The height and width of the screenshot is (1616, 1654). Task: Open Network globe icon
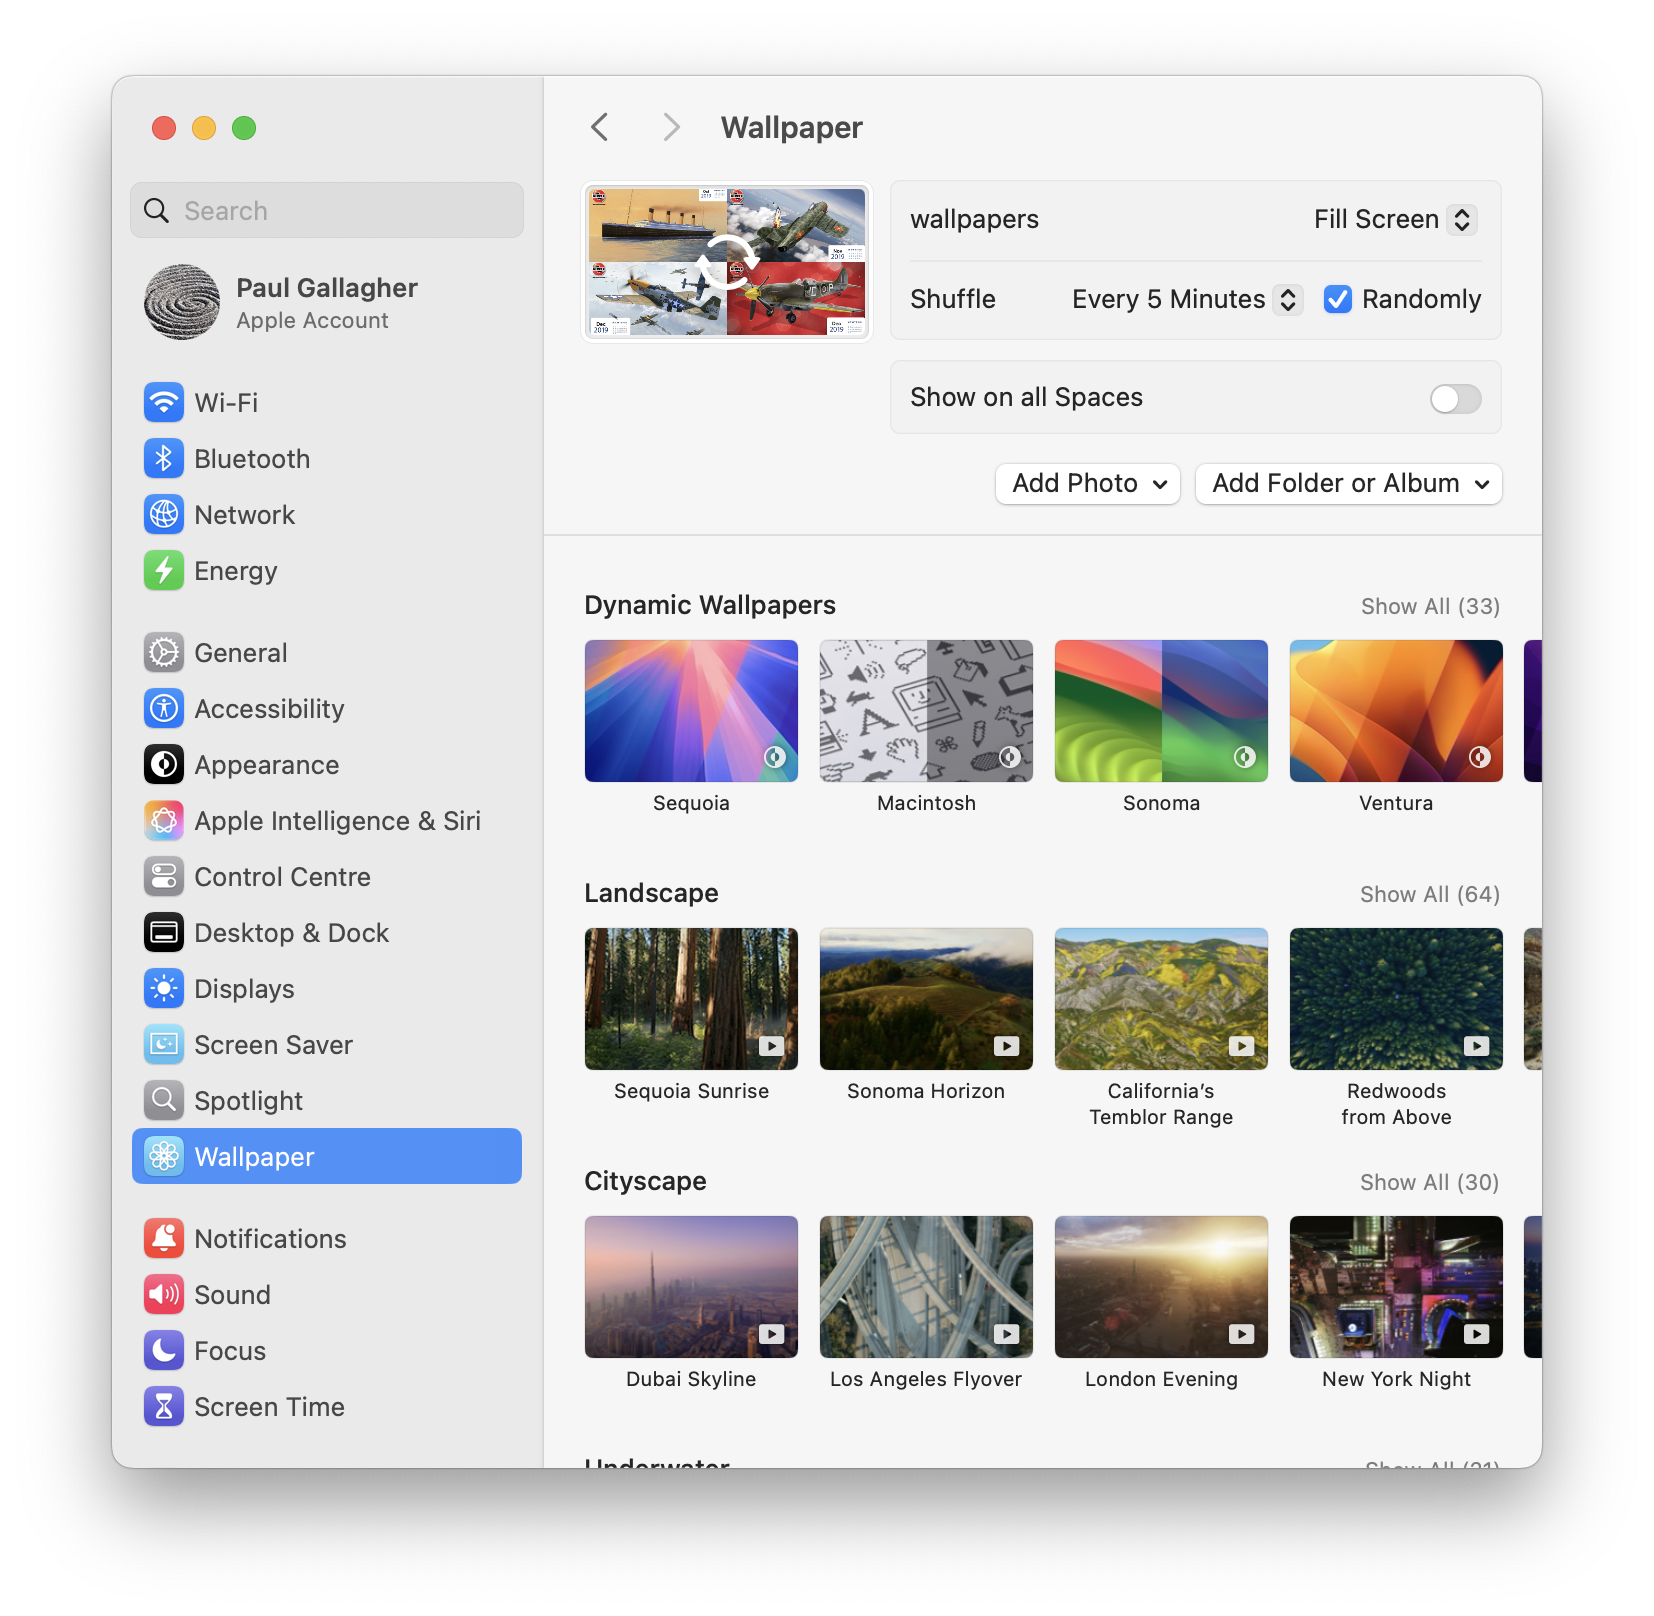[x=164, y=514]
